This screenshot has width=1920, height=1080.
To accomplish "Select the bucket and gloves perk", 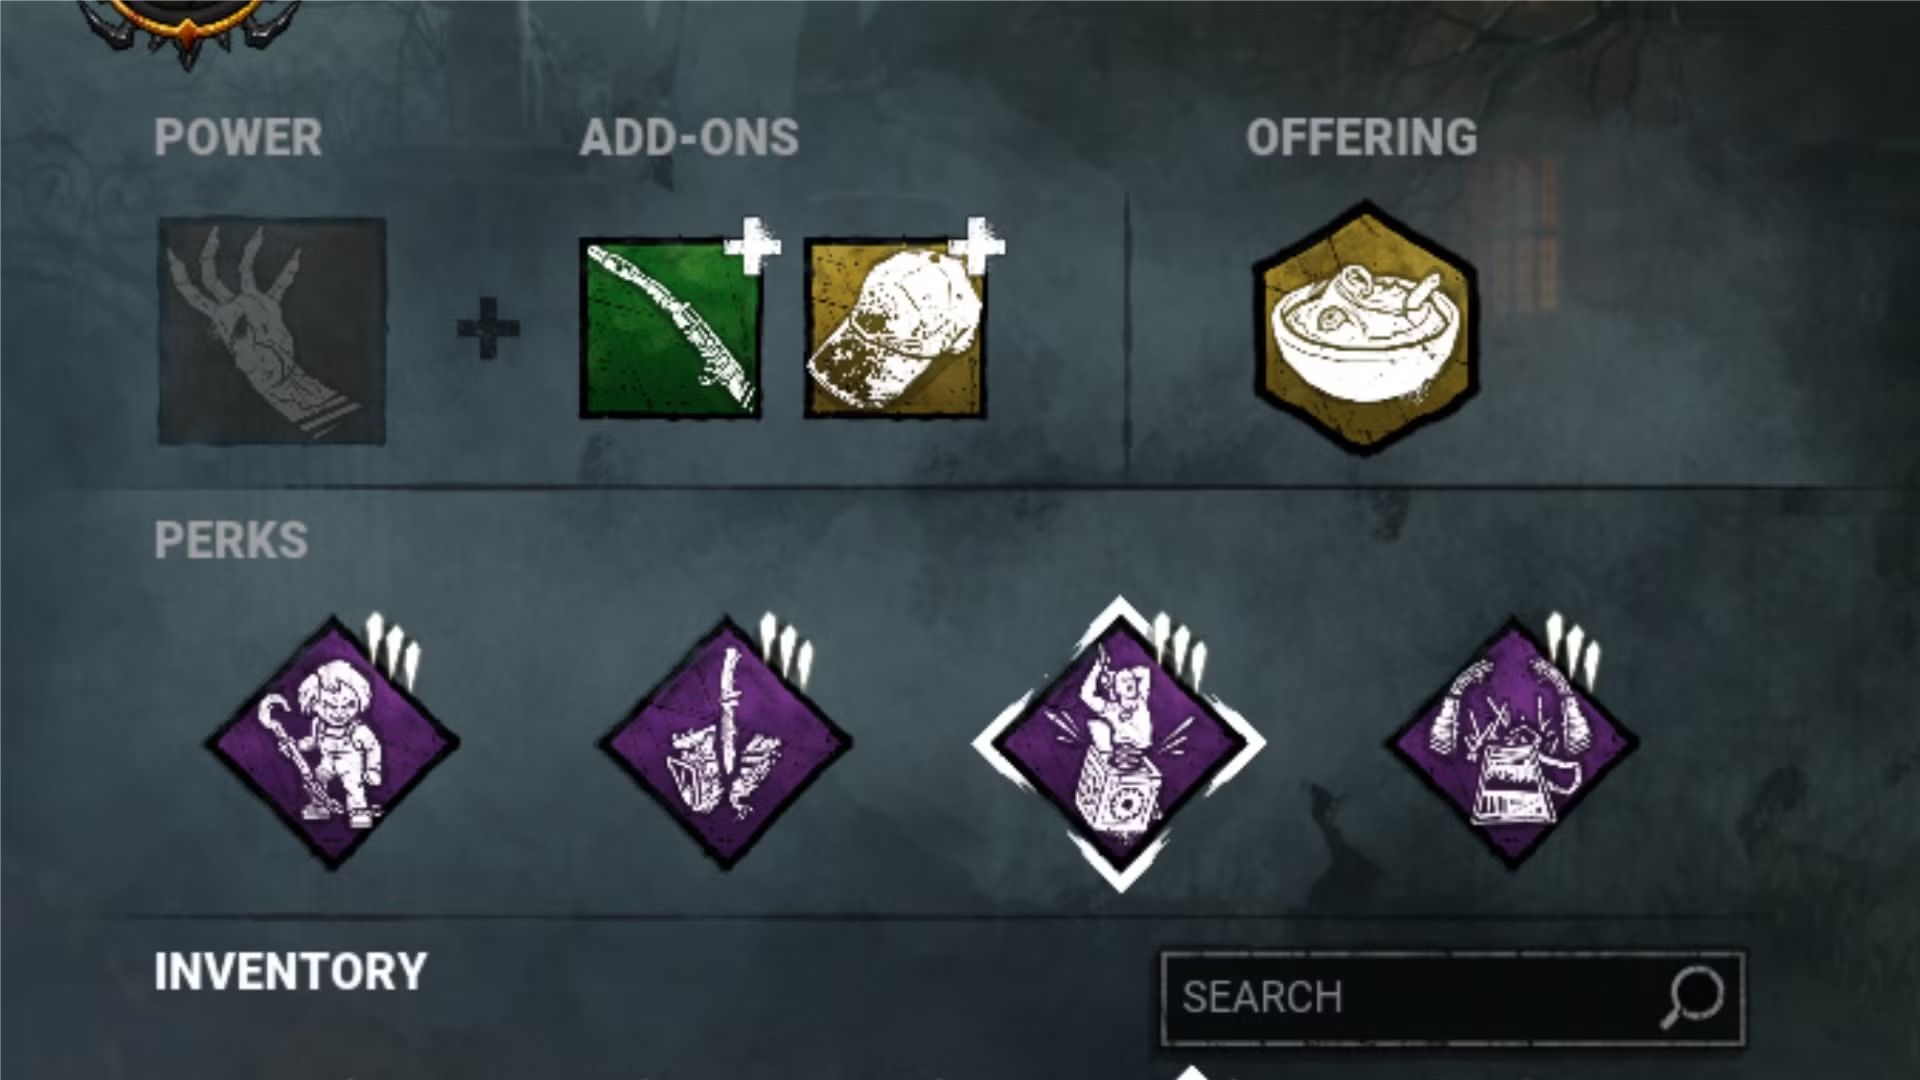I will point(1511,743).
